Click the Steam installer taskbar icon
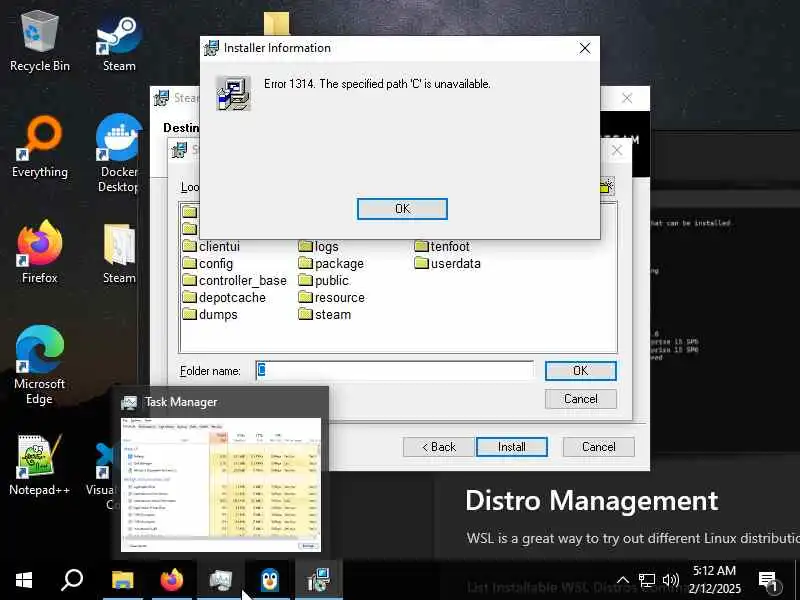 (318, 580)
